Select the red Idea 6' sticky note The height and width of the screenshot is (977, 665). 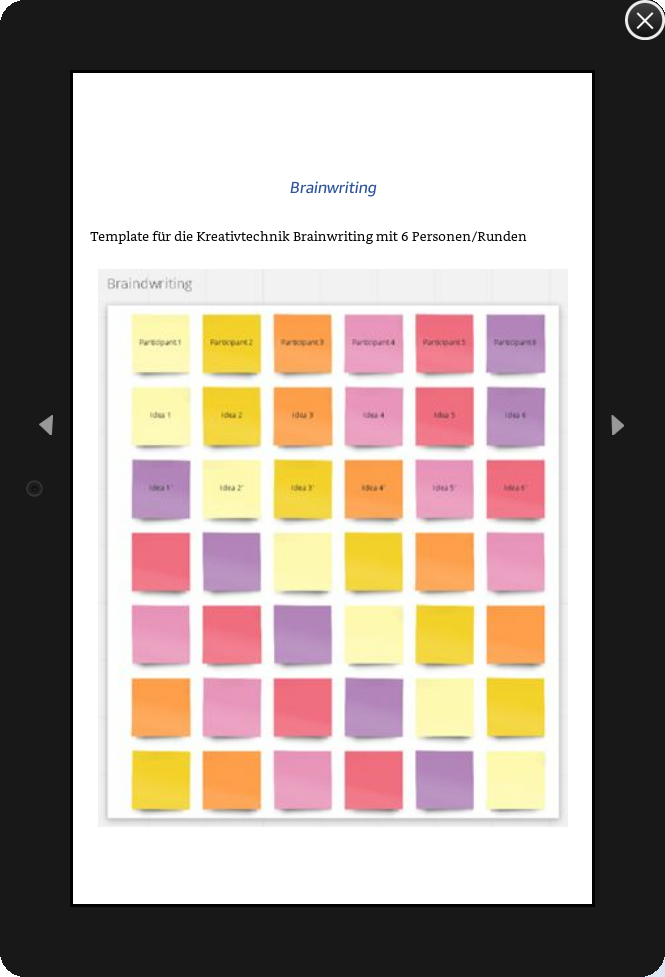515,489
